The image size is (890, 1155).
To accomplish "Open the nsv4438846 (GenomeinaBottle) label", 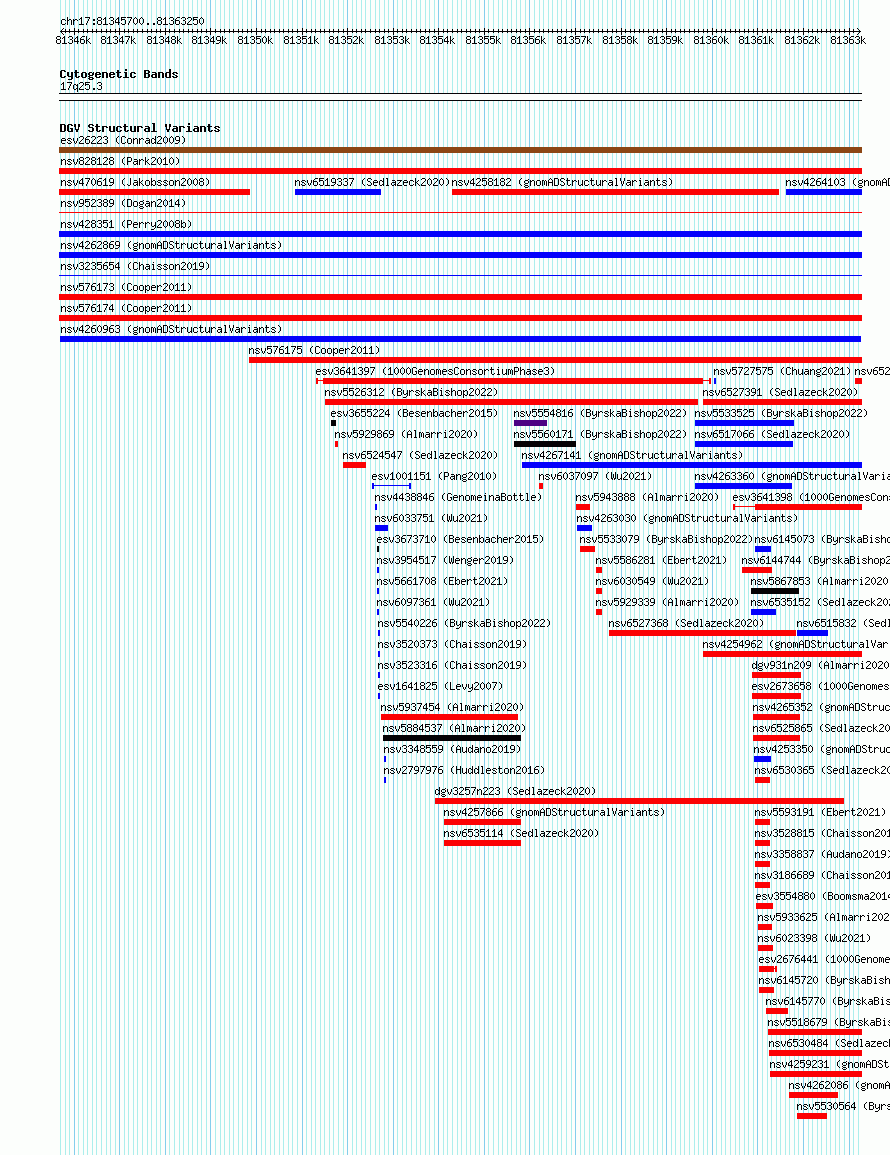I will (x=458, y=497).
